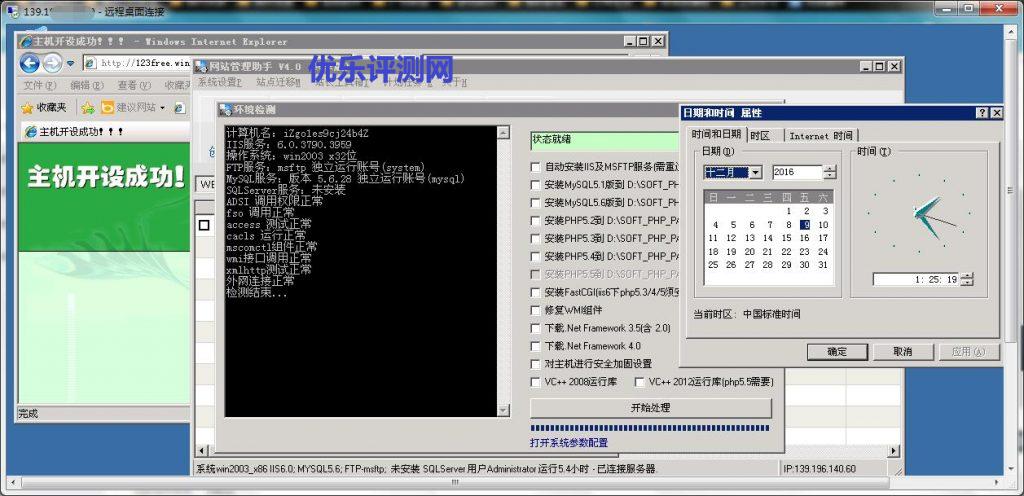This screenshot has height=496, width=1024.
Task: Select day 15 in the calendar
Action: [x=786, y=238]
